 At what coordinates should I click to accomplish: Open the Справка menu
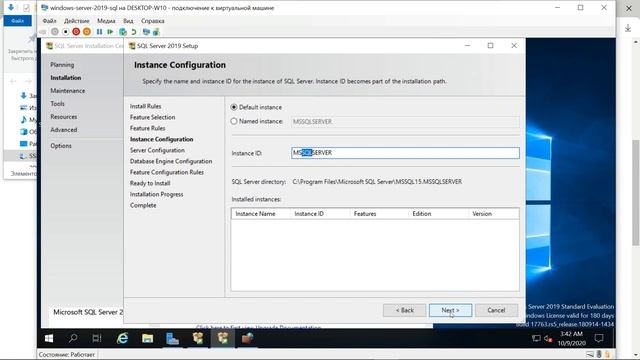click(x=153, y=21)
